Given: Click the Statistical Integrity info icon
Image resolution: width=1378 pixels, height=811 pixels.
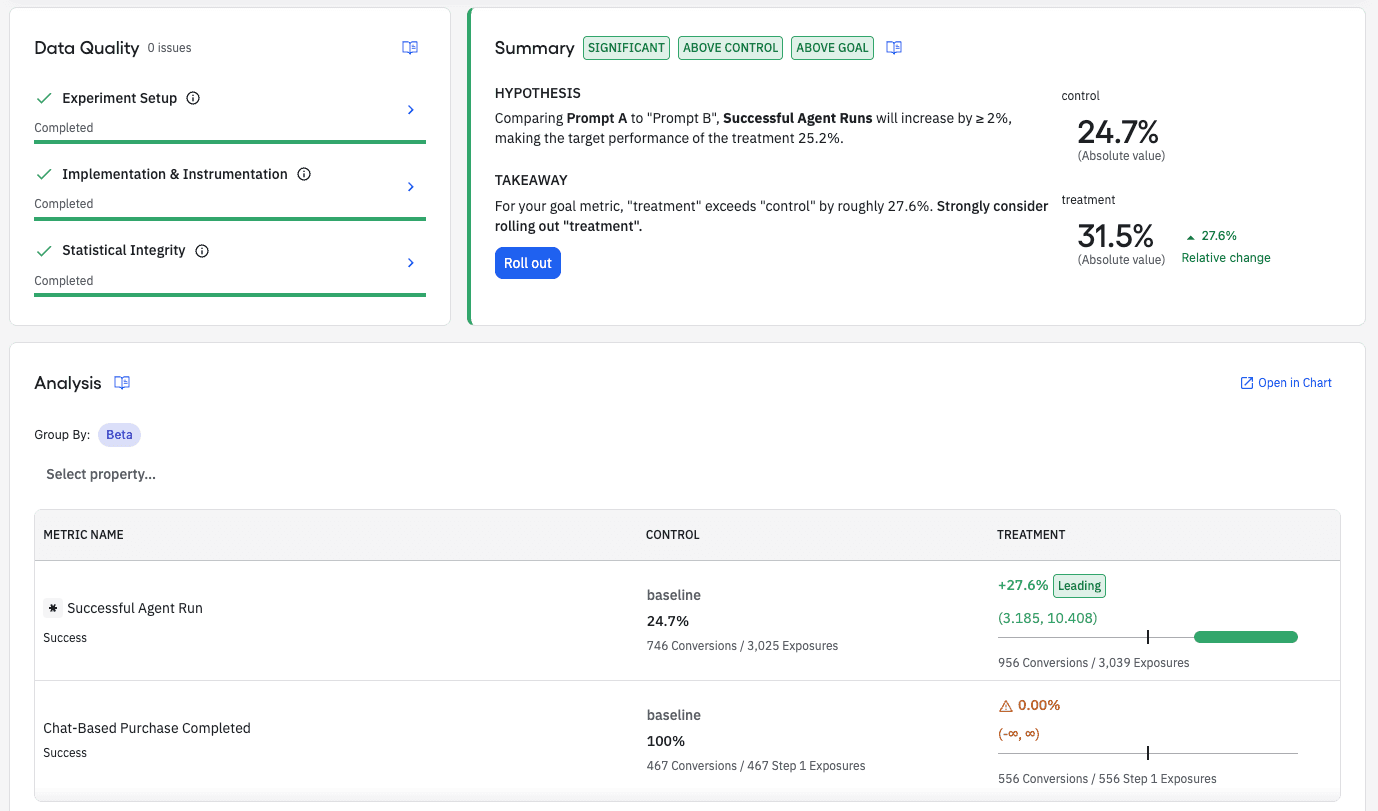Looking at the screenshot, I should pyautogui.click(x=202, y=251).
